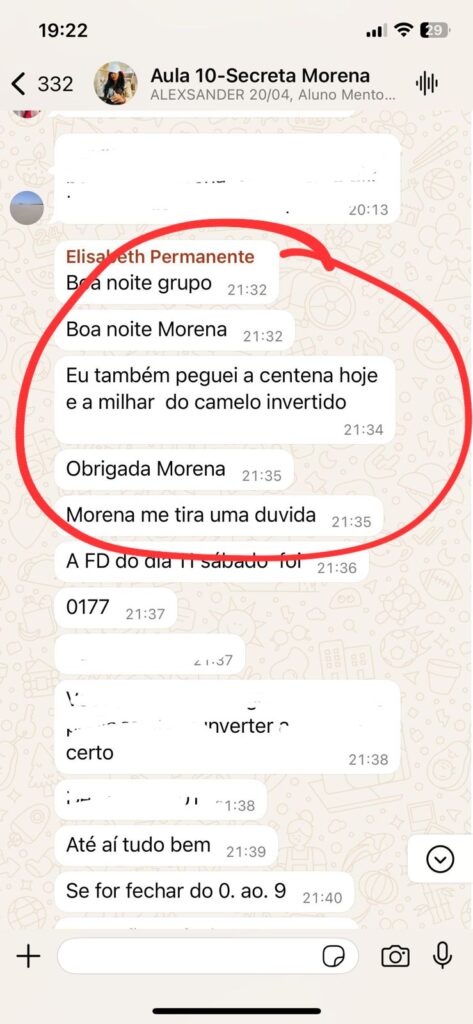473x1024 pixels.
Task: Open the group profile picture
Action: click(116, 83)
